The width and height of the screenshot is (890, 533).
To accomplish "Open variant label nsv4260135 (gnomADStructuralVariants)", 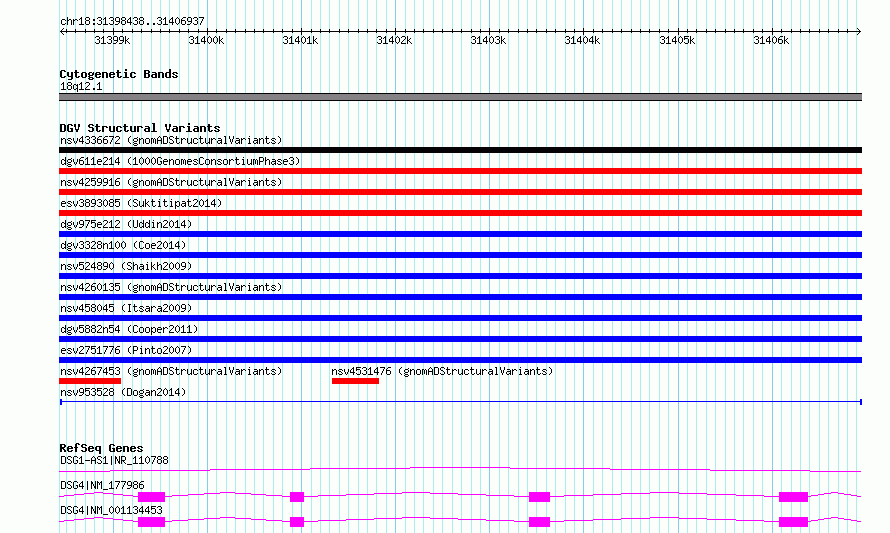I will (171, 287).
